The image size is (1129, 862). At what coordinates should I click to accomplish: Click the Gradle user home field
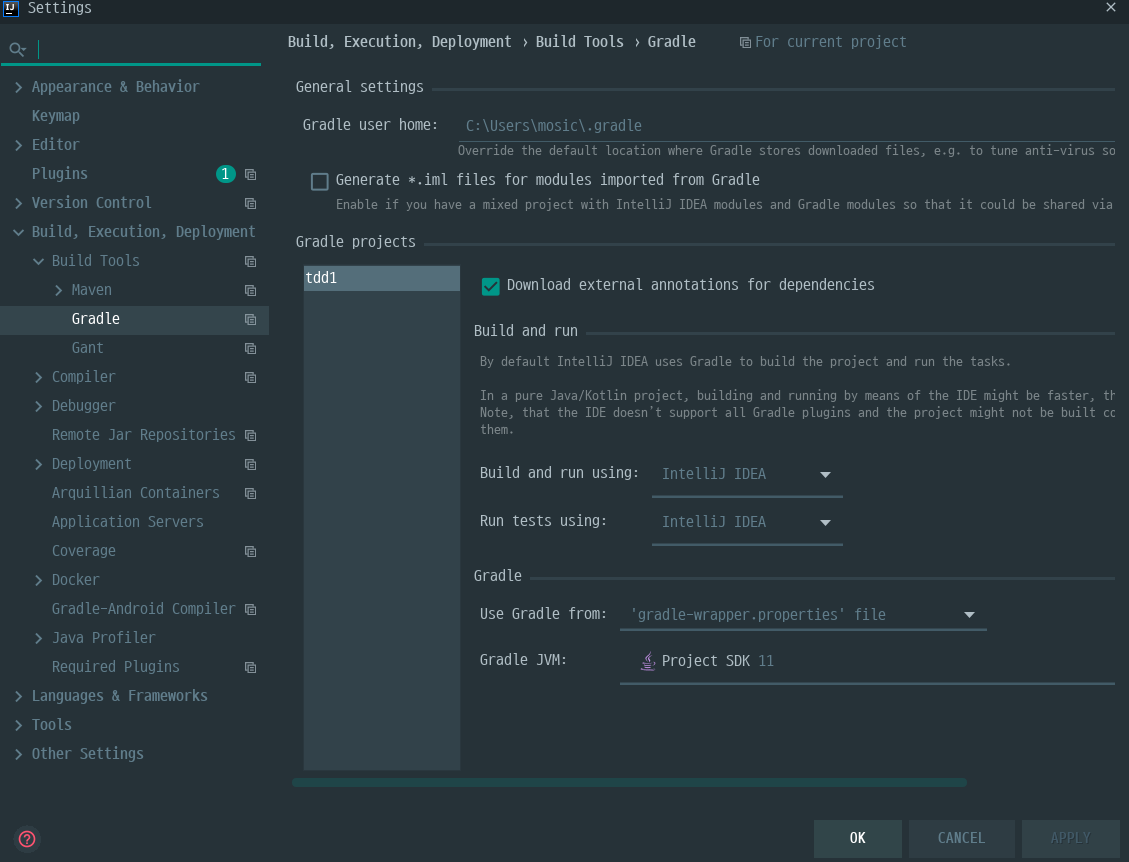click(786, 126)
